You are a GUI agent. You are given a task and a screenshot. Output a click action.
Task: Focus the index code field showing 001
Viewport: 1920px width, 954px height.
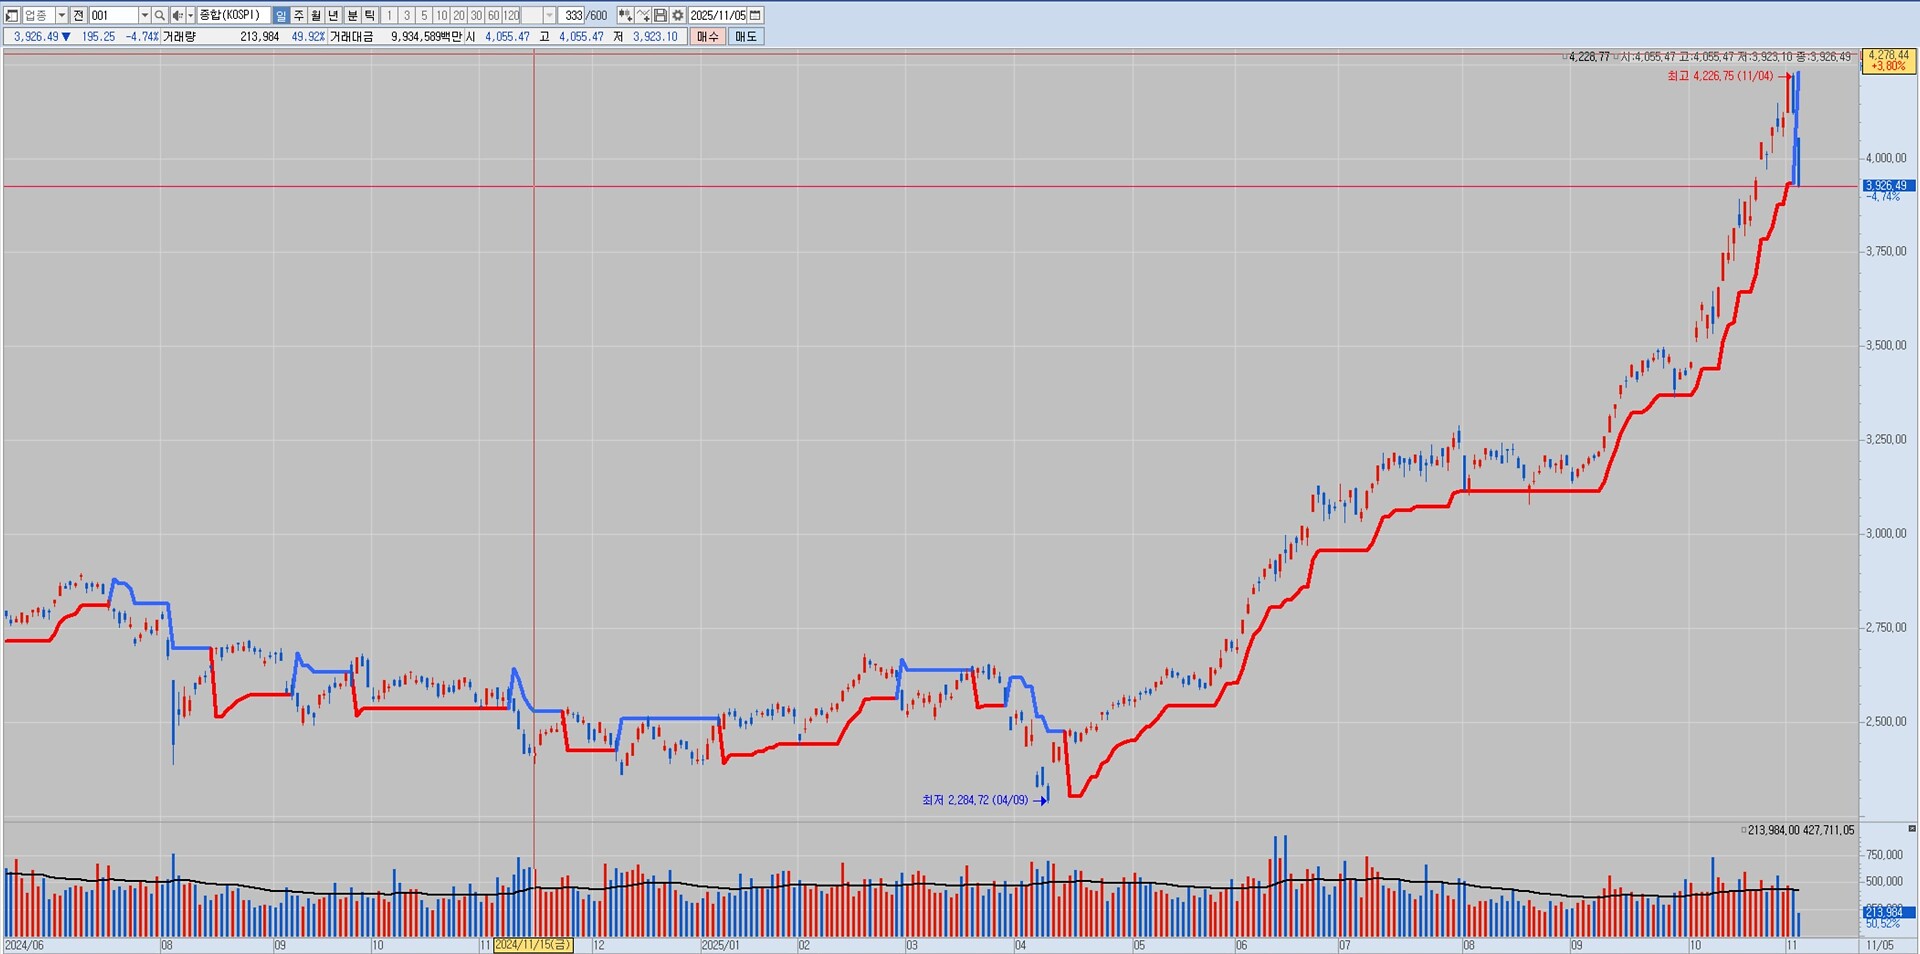(x=113, y=15)
